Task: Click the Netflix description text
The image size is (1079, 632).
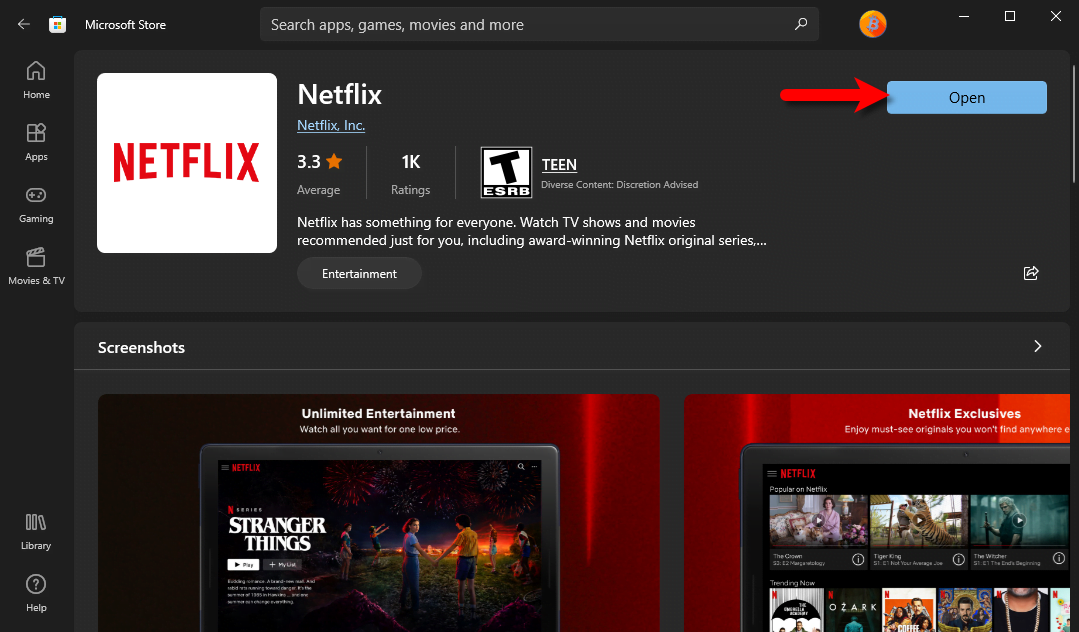Action: (531, 231)
